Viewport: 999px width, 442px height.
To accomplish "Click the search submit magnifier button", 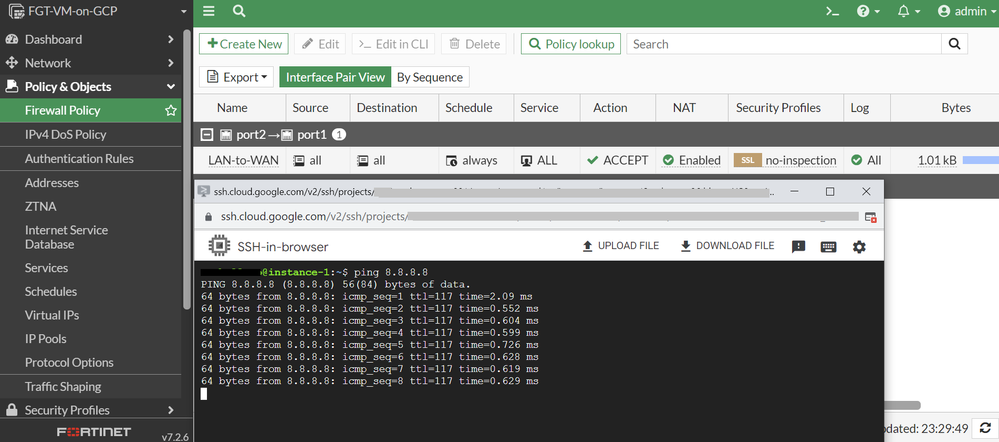I will [954, 44].
